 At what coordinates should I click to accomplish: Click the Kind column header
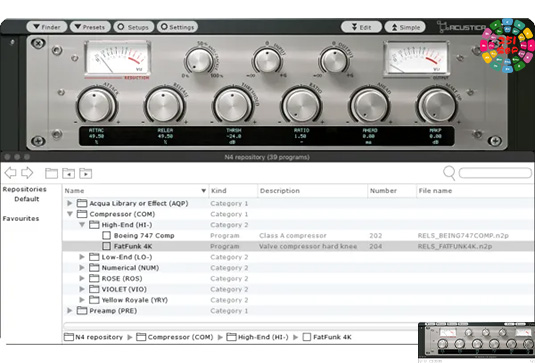coord(233,191)
